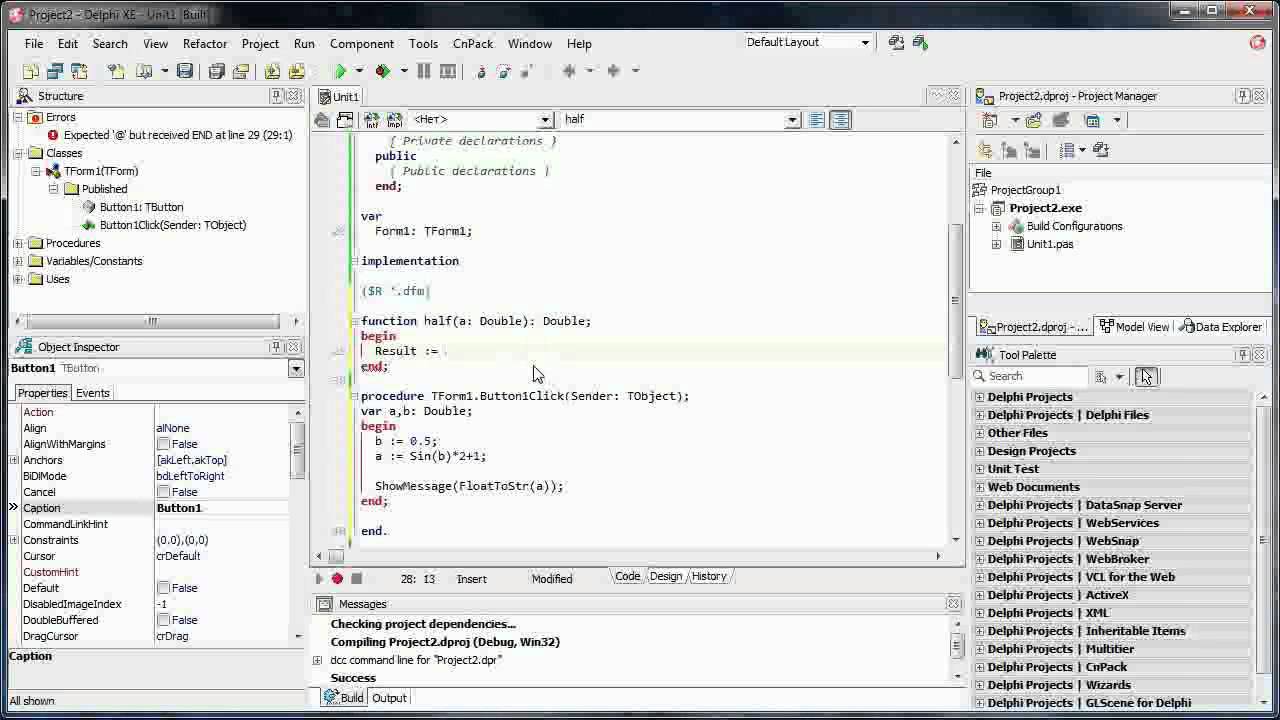Open the Data Explorer tab
The width and height of the screenshot is (1280, 720).
click(1220, 327)
